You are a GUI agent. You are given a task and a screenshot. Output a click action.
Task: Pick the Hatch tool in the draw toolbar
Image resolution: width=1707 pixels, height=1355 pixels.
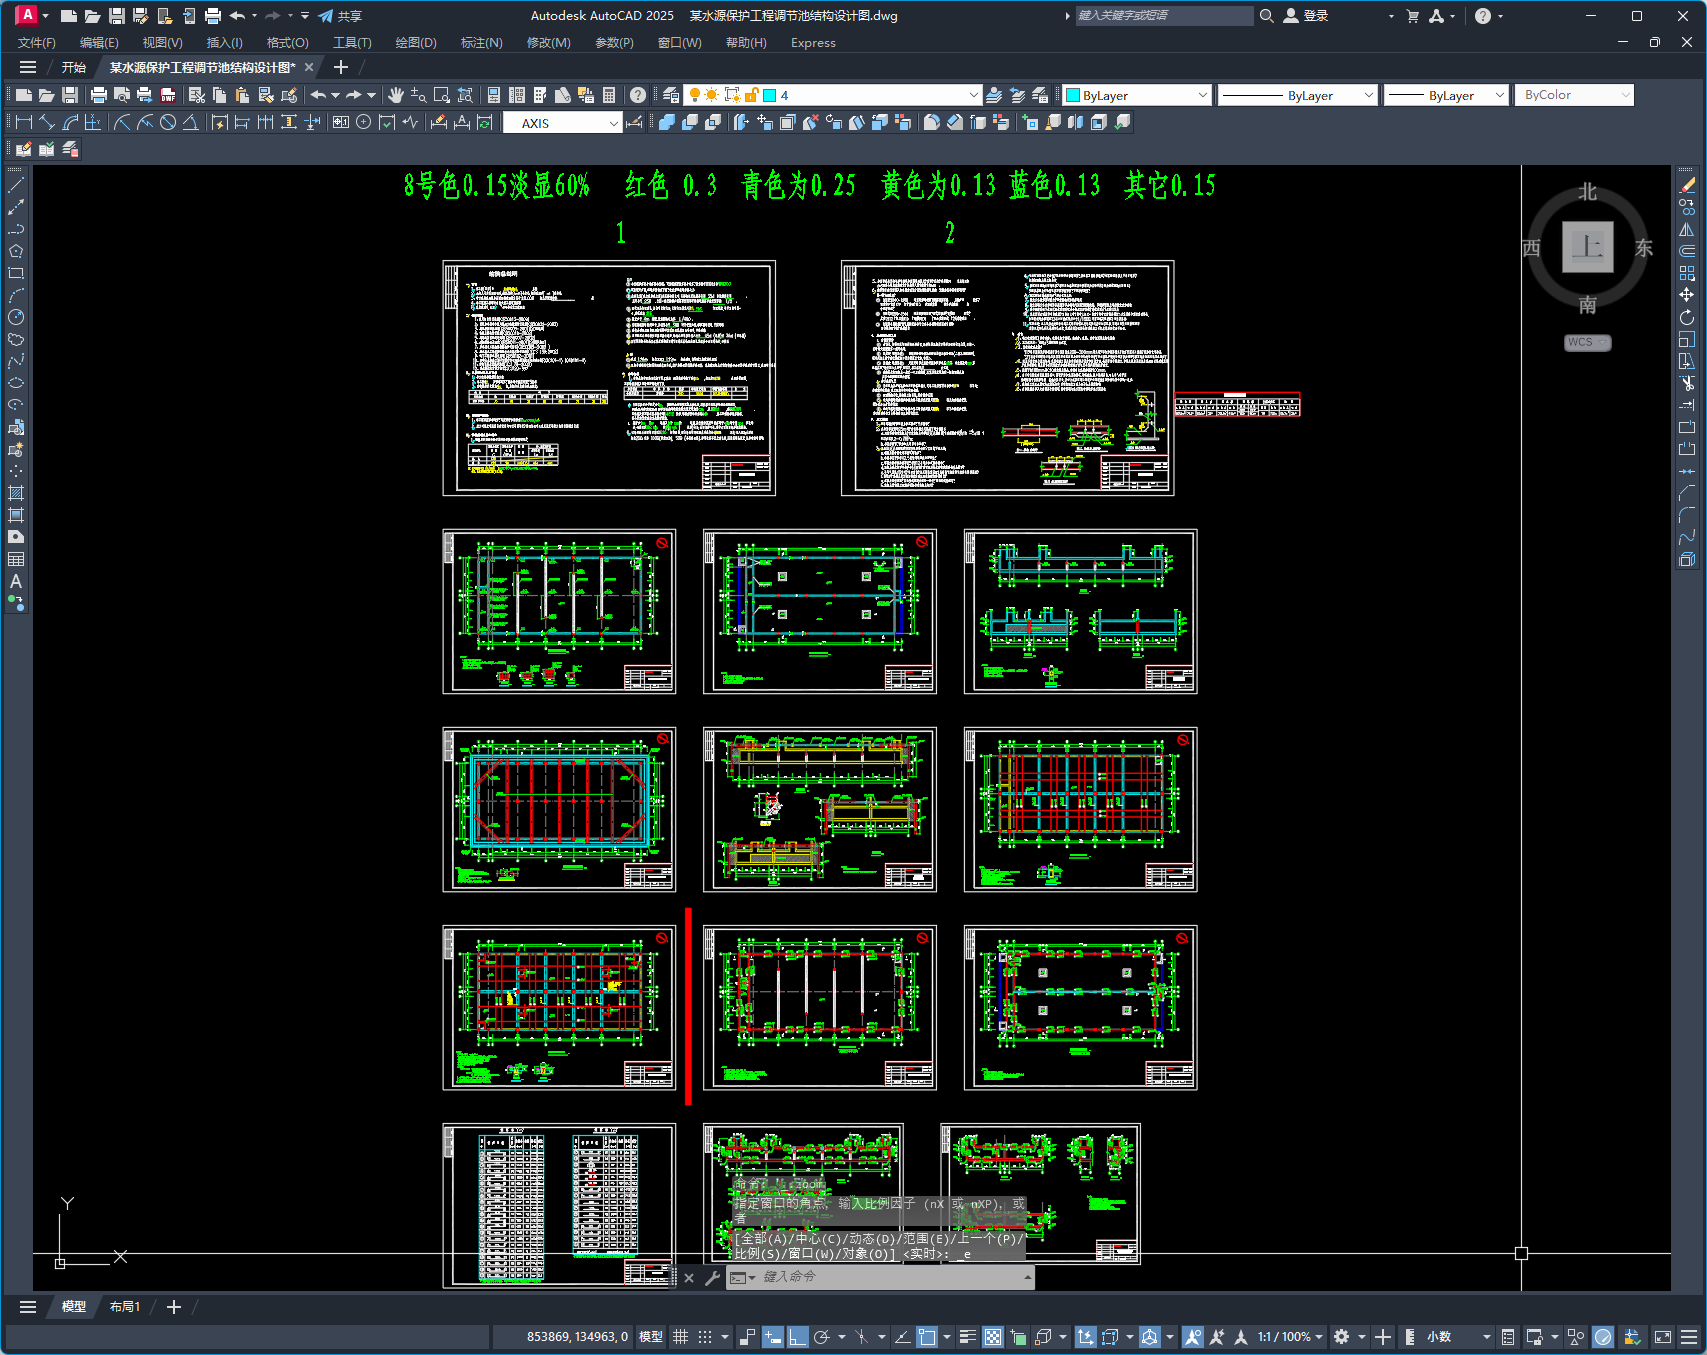(16, 493)
